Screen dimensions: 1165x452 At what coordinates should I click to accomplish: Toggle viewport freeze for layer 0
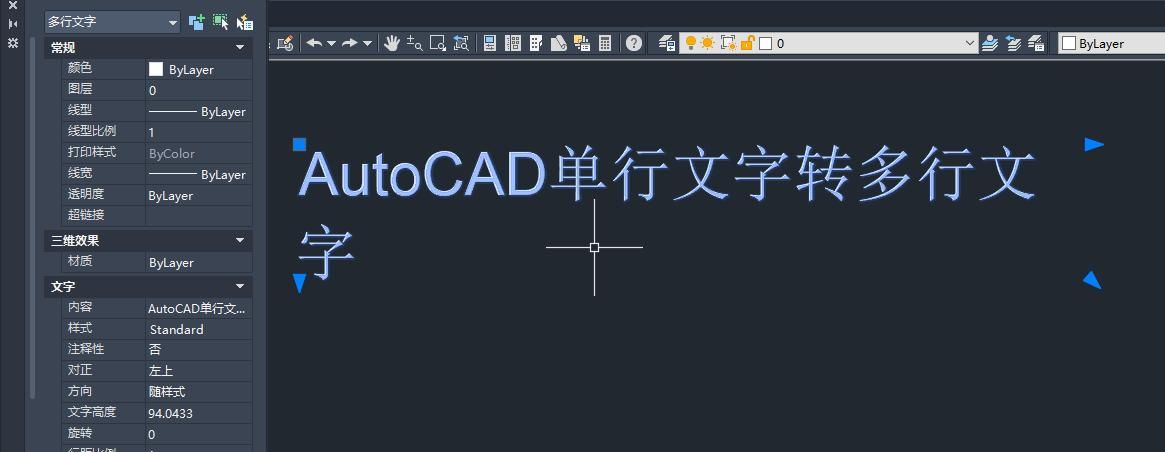click(x=728, y=43)
